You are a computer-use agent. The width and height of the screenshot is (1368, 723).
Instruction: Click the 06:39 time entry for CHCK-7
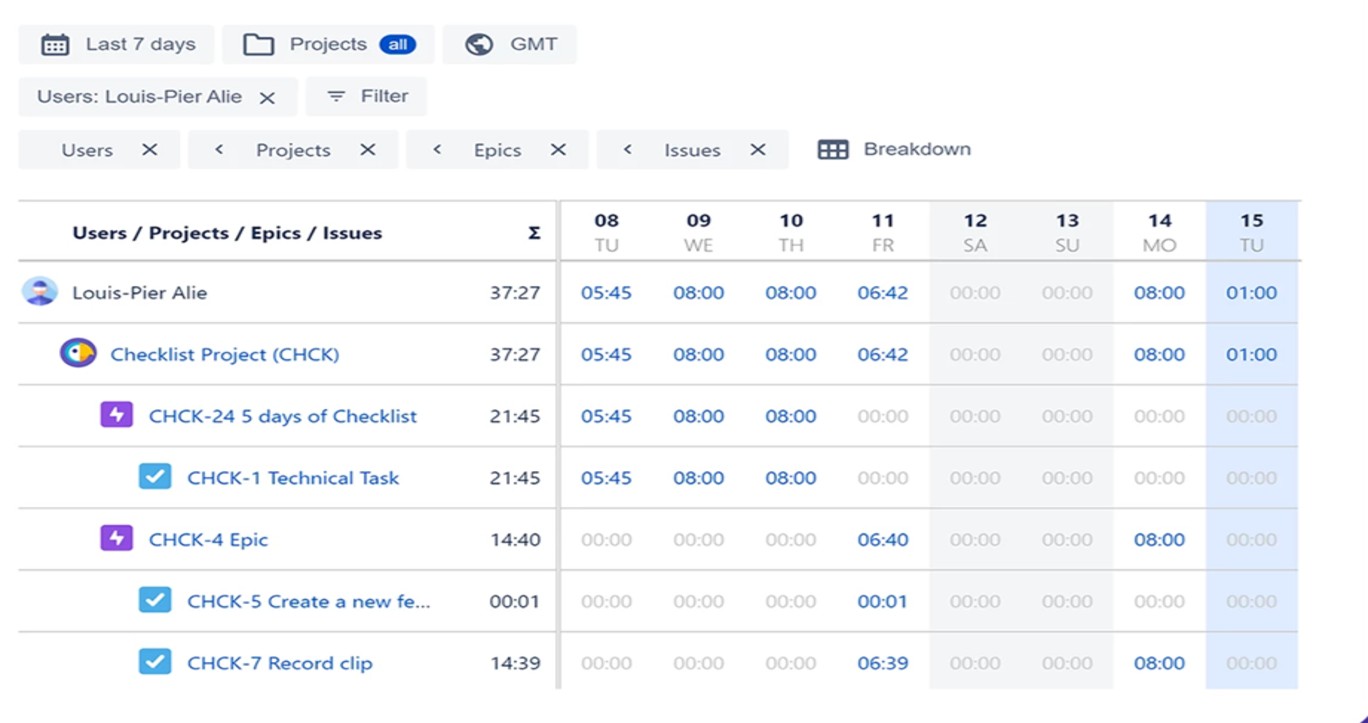tap(882, 663)
